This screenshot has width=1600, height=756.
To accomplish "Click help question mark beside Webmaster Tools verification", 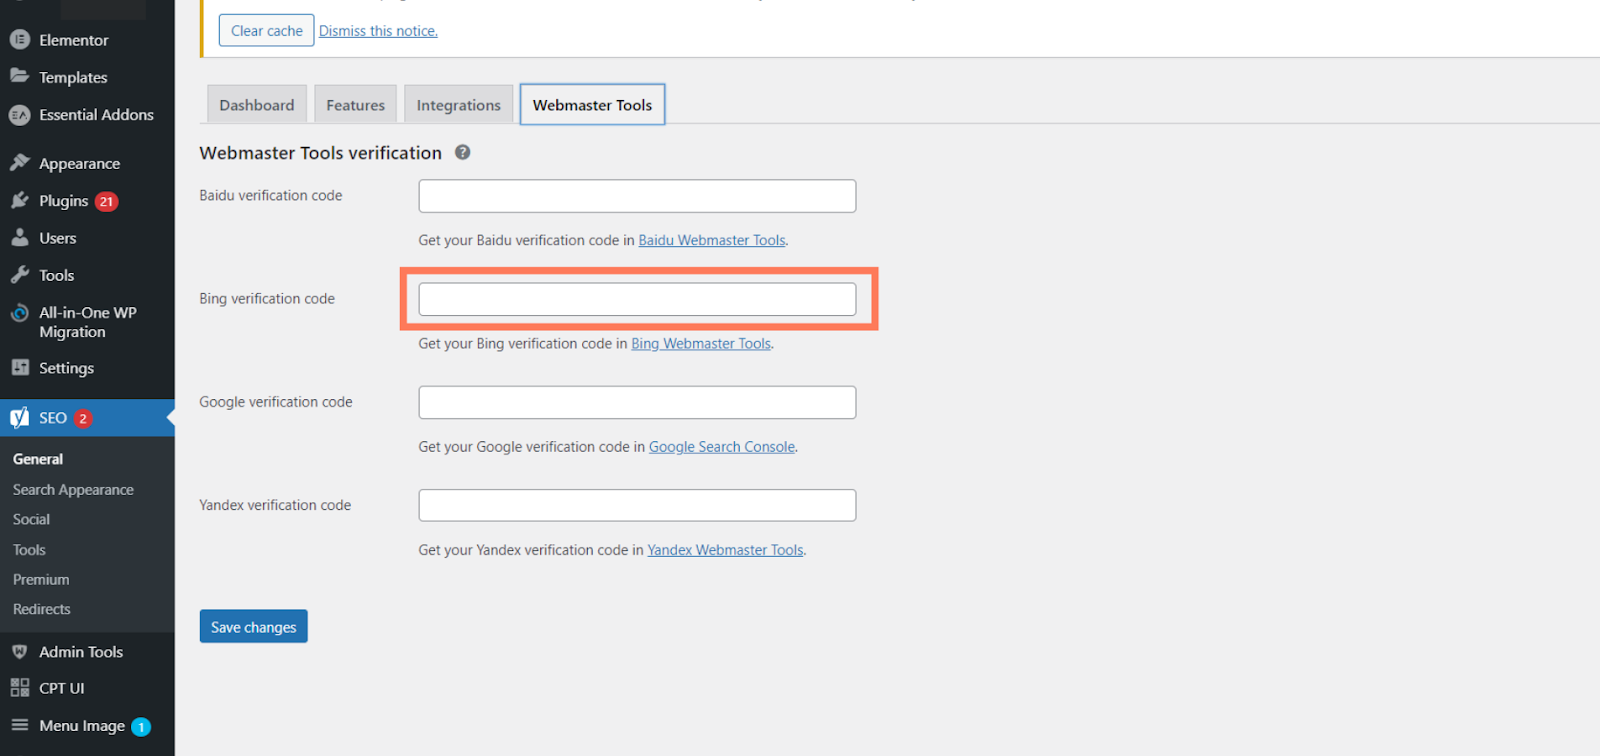I will [x=462, y=153].
